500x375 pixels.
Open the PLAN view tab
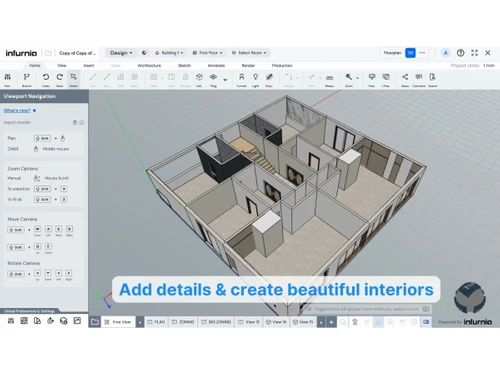156,322
